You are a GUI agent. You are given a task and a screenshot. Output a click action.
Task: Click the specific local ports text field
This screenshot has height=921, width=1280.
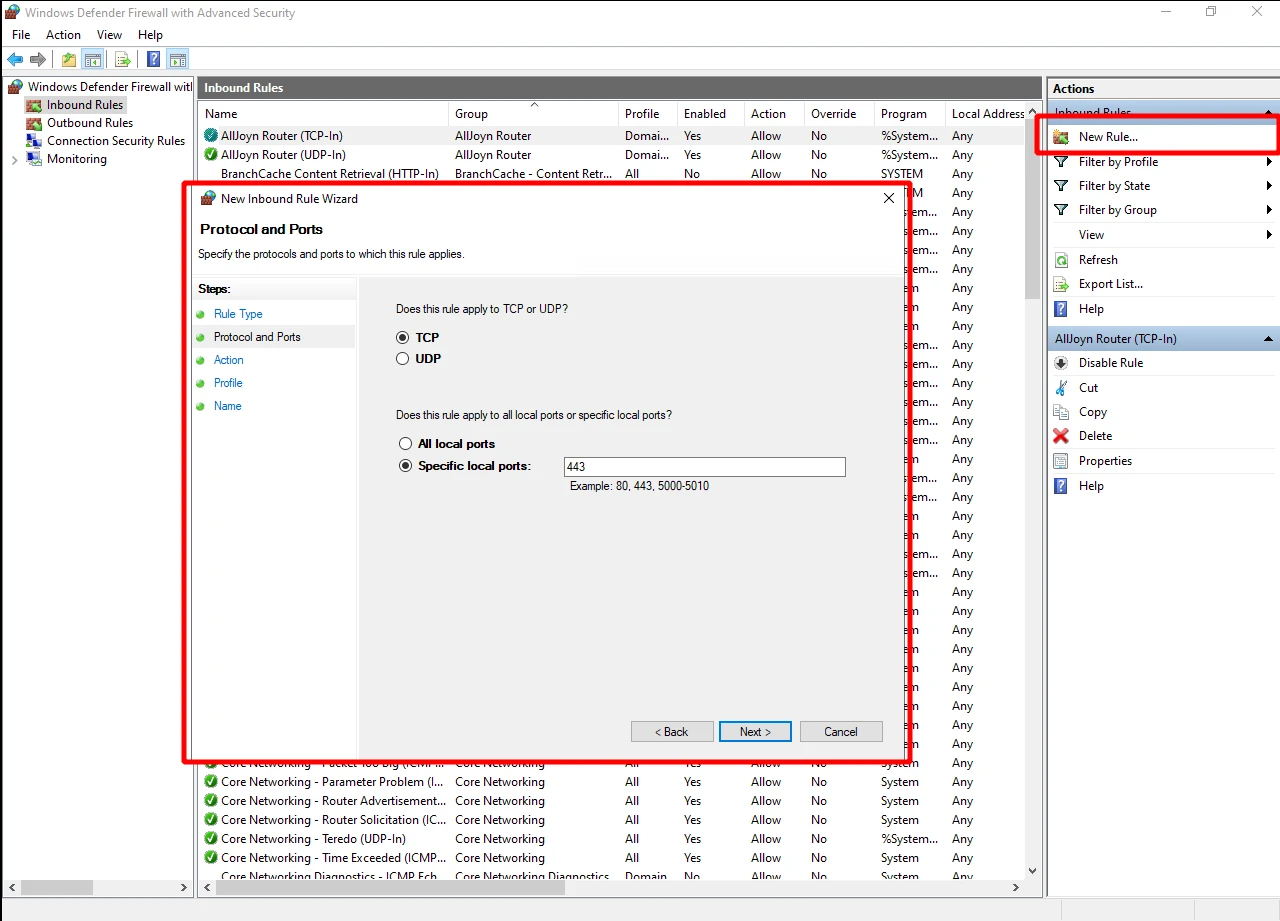point(704,467)
